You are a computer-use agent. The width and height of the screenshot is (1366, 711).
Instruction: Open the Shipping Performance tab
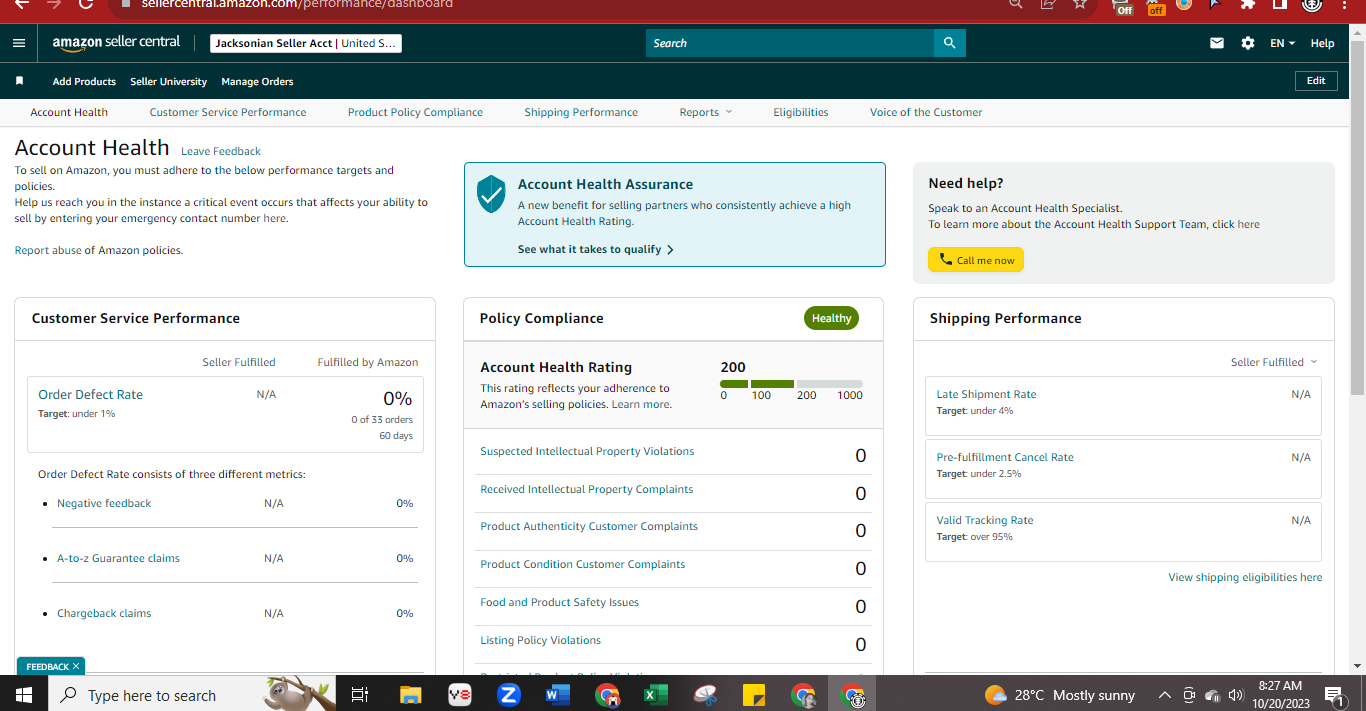coord(581,112)
